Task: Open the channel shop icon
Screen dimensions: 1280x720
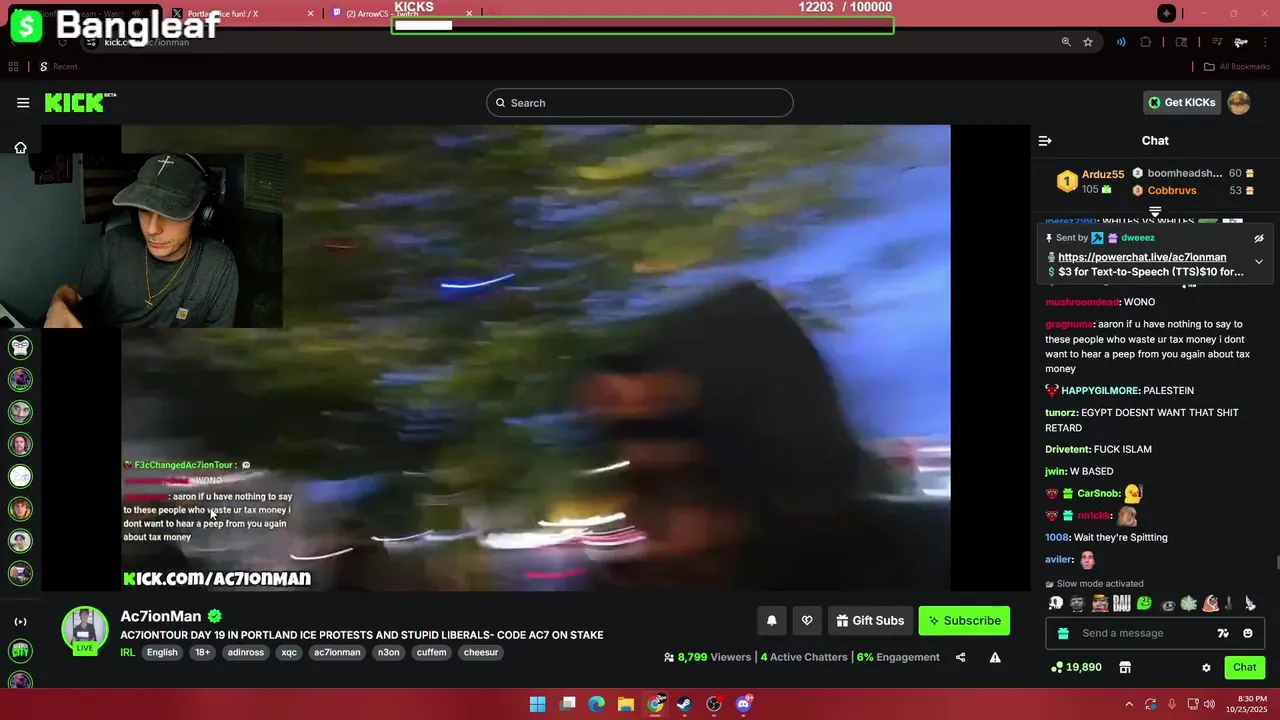Action: click(1124, 667)
